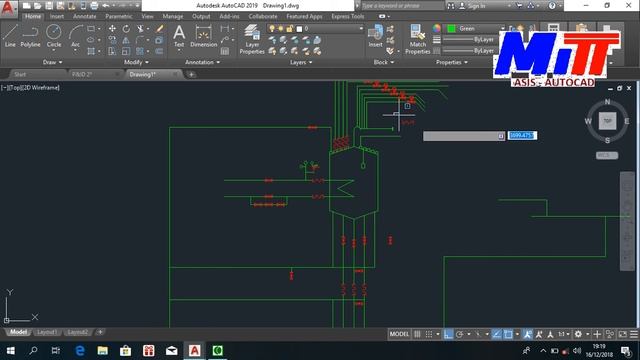Screen dimensions: 640x360
Task: Click the TOP face of the ViewCube
Action: click(x=607, y=121)
